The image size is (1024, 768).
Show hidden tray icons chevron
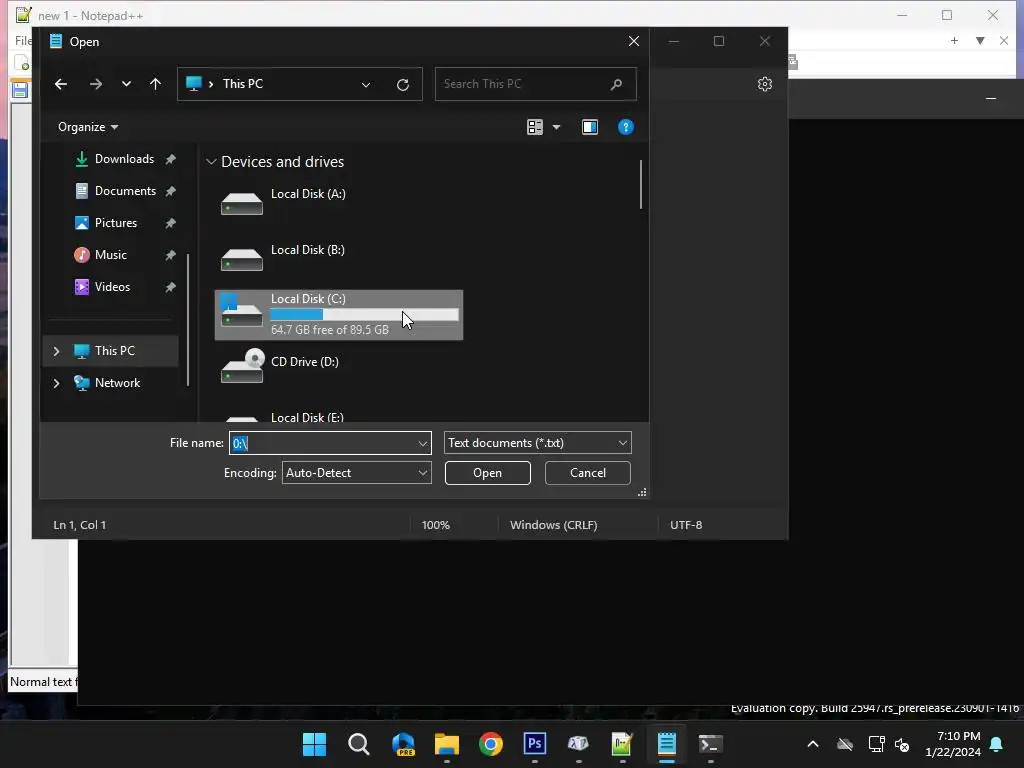point(813,744)
